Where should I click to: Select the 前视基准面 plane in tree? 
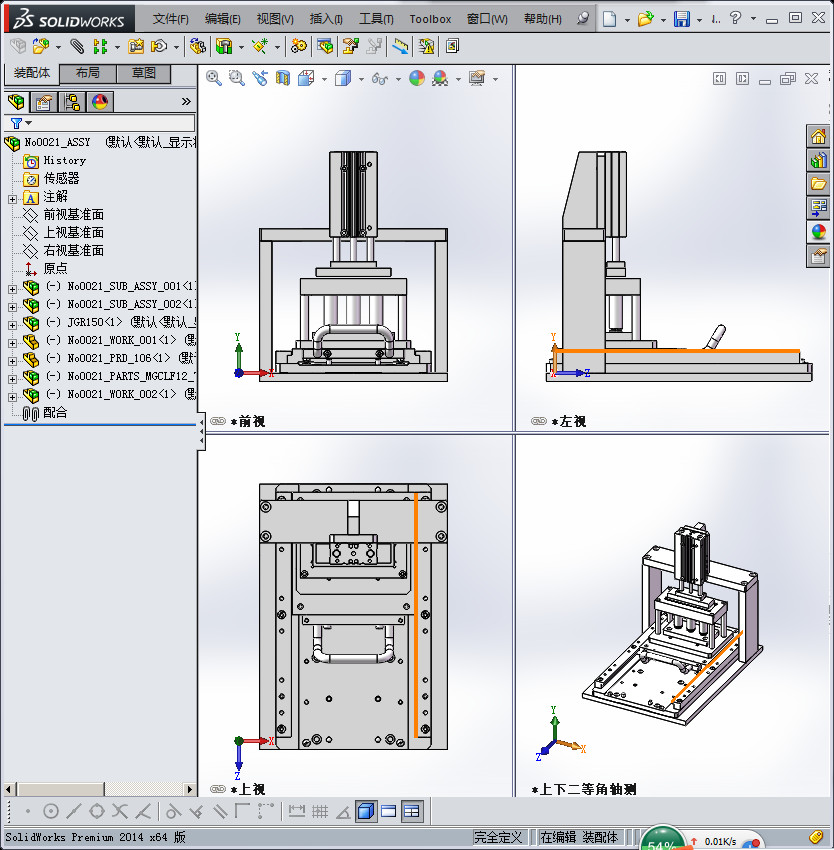(73, 215)
